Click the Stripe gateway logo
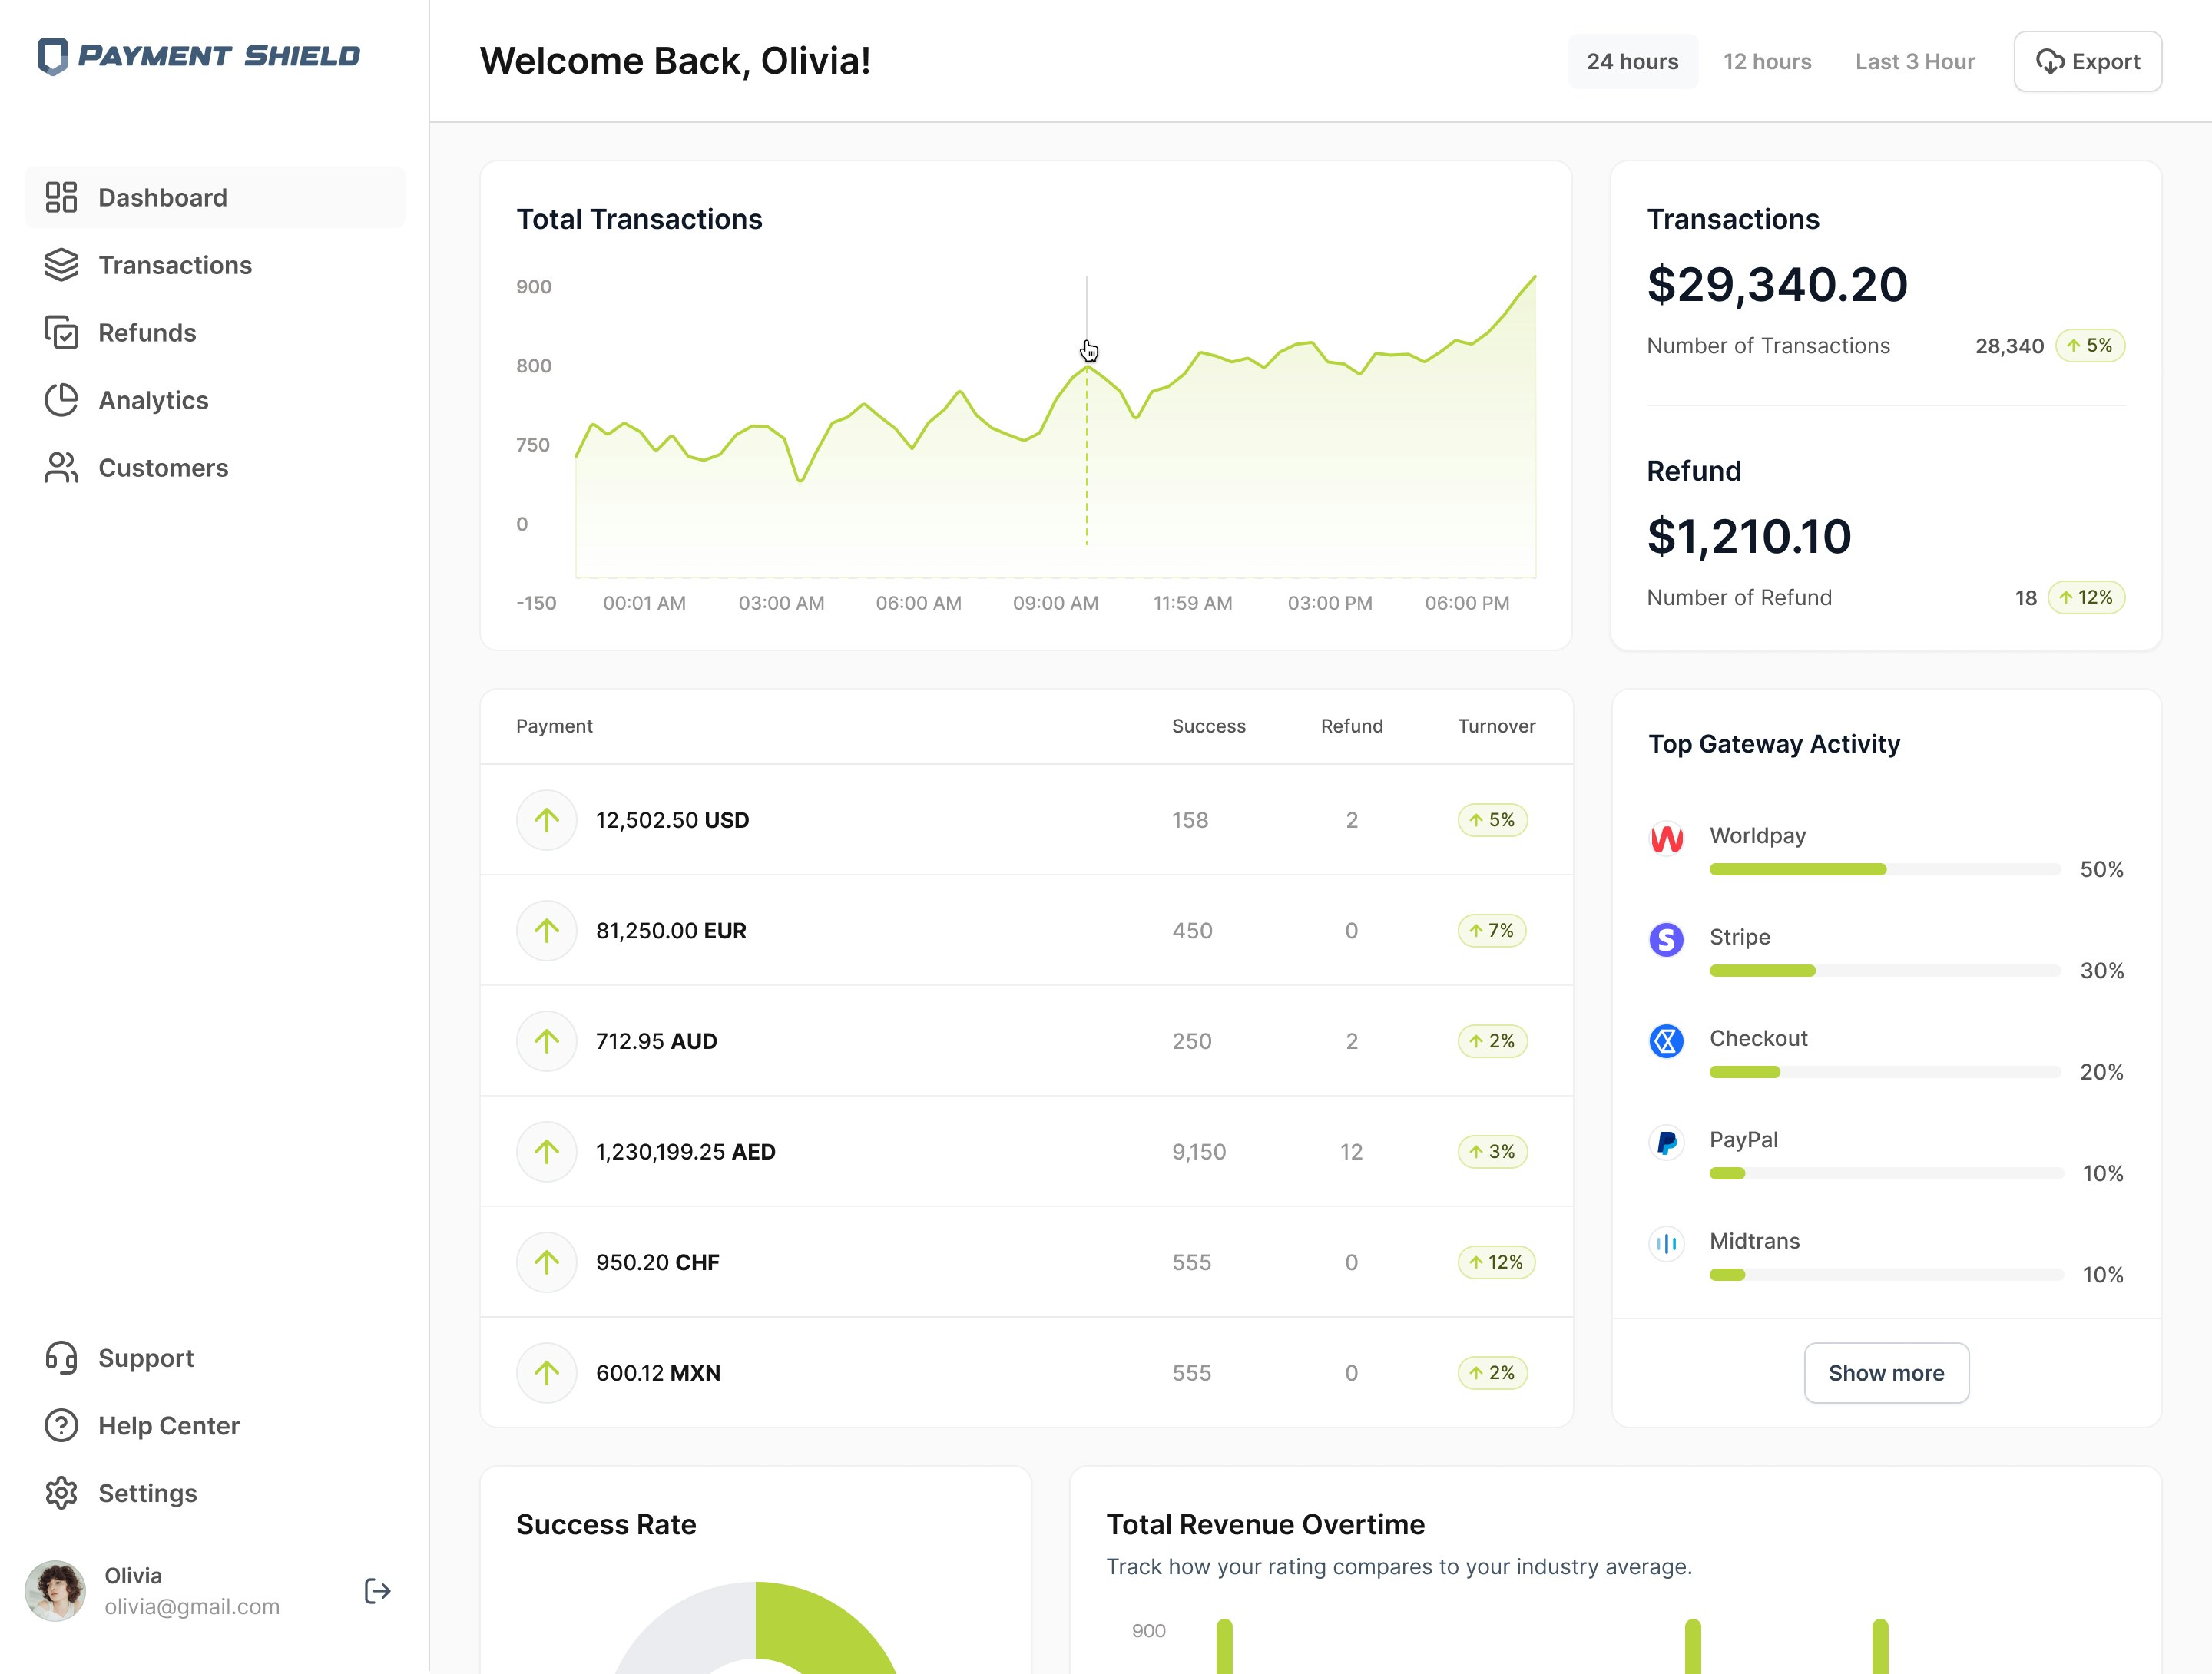Image resolution: width=2212 pixels, height=1674 pixels. (1666, 939)
